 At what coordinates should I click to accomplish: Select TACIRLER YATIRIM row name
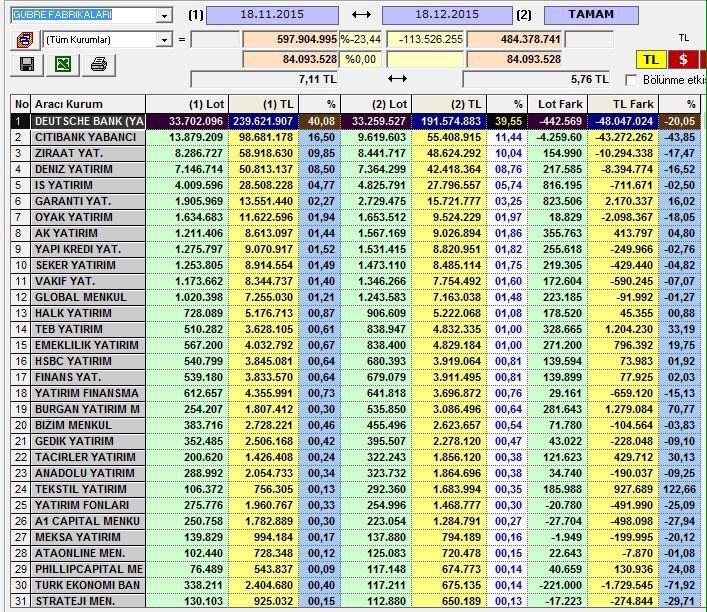(x=88, y=457)
